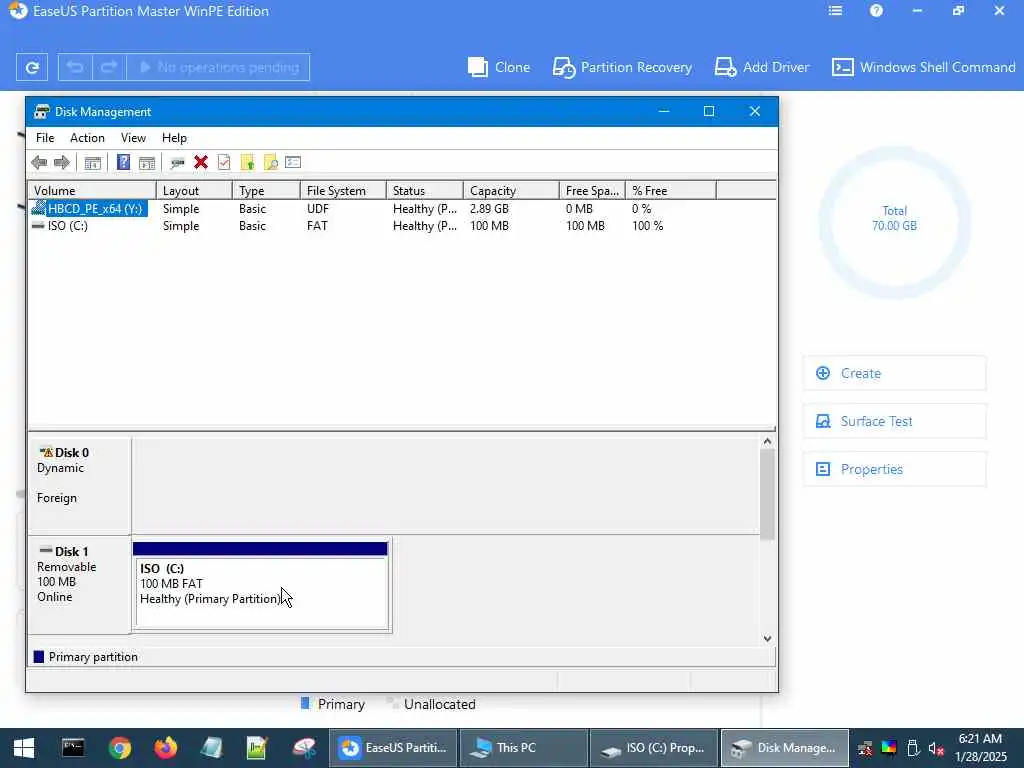Sort by % Free column header
The width and height of the screenshot is (1024, 768).
[671, 191]
